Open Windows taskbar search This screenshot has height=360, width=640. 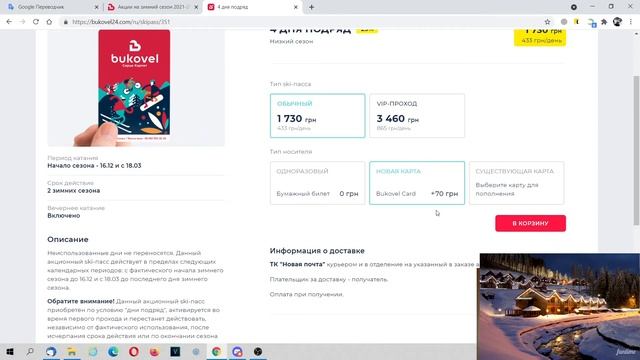[30, 351]
